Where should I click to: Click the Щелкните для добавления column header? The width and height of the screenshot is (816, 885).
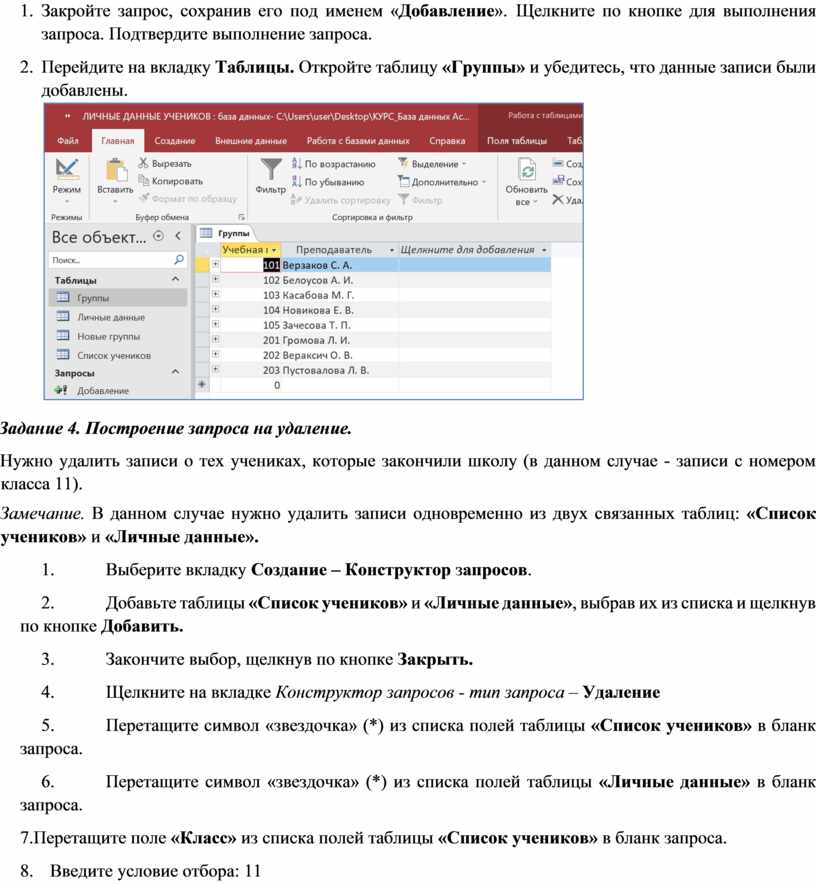pyautogui.click(x=473, y=249)
